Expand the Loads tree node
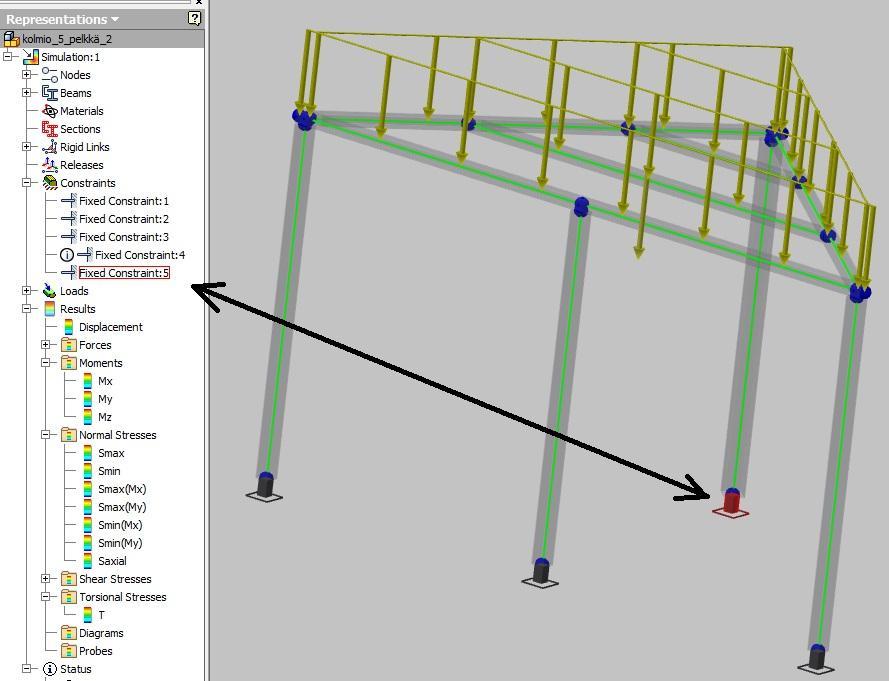 [27, 291]
